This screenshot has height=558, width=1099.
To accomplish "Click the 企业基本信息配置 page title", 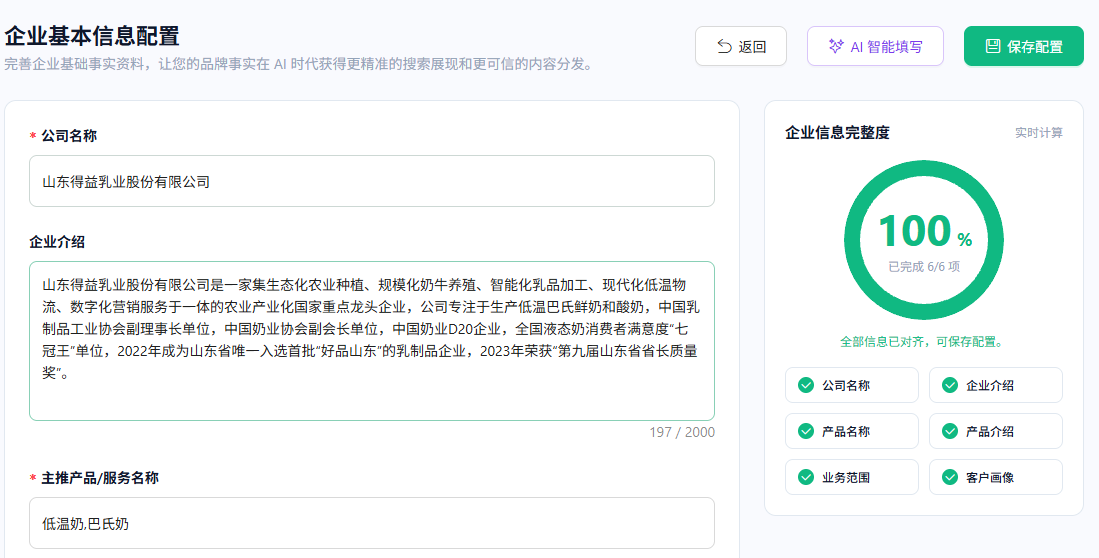I will [x=92, y=36].
